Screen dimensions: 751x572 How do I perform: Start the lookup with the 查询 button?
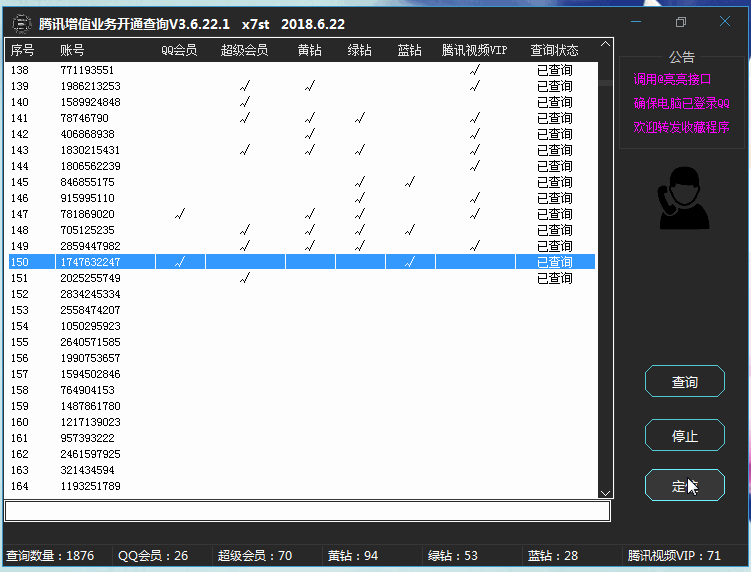[684, 381]
